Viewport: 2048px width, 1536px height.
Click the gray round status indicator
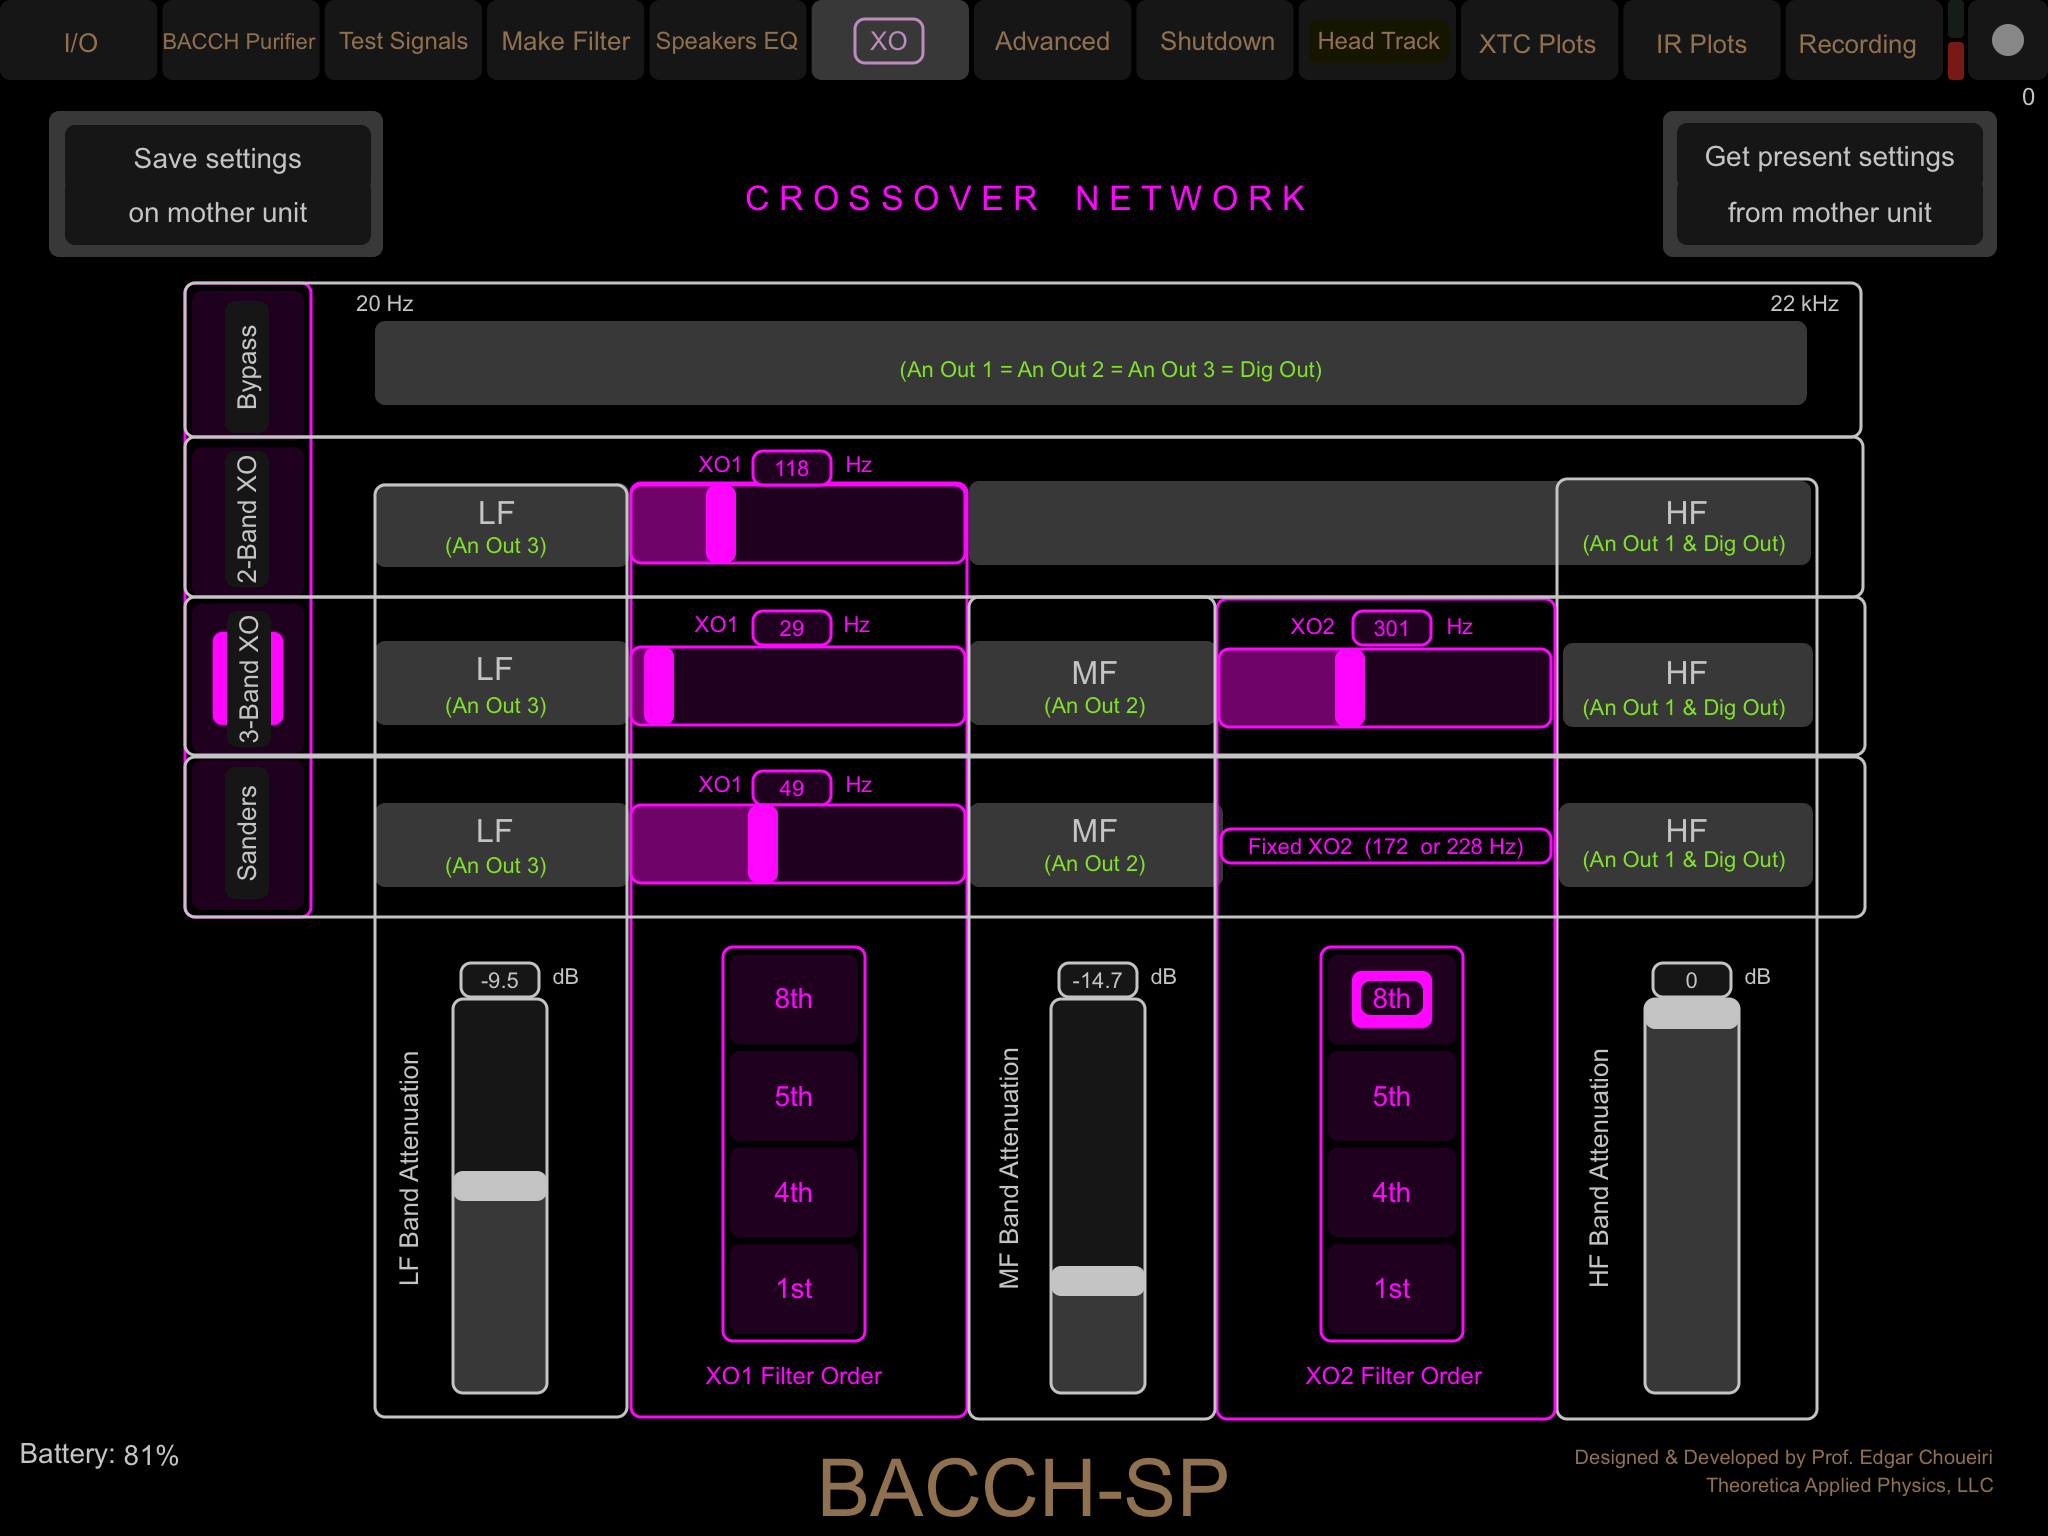2007,40
